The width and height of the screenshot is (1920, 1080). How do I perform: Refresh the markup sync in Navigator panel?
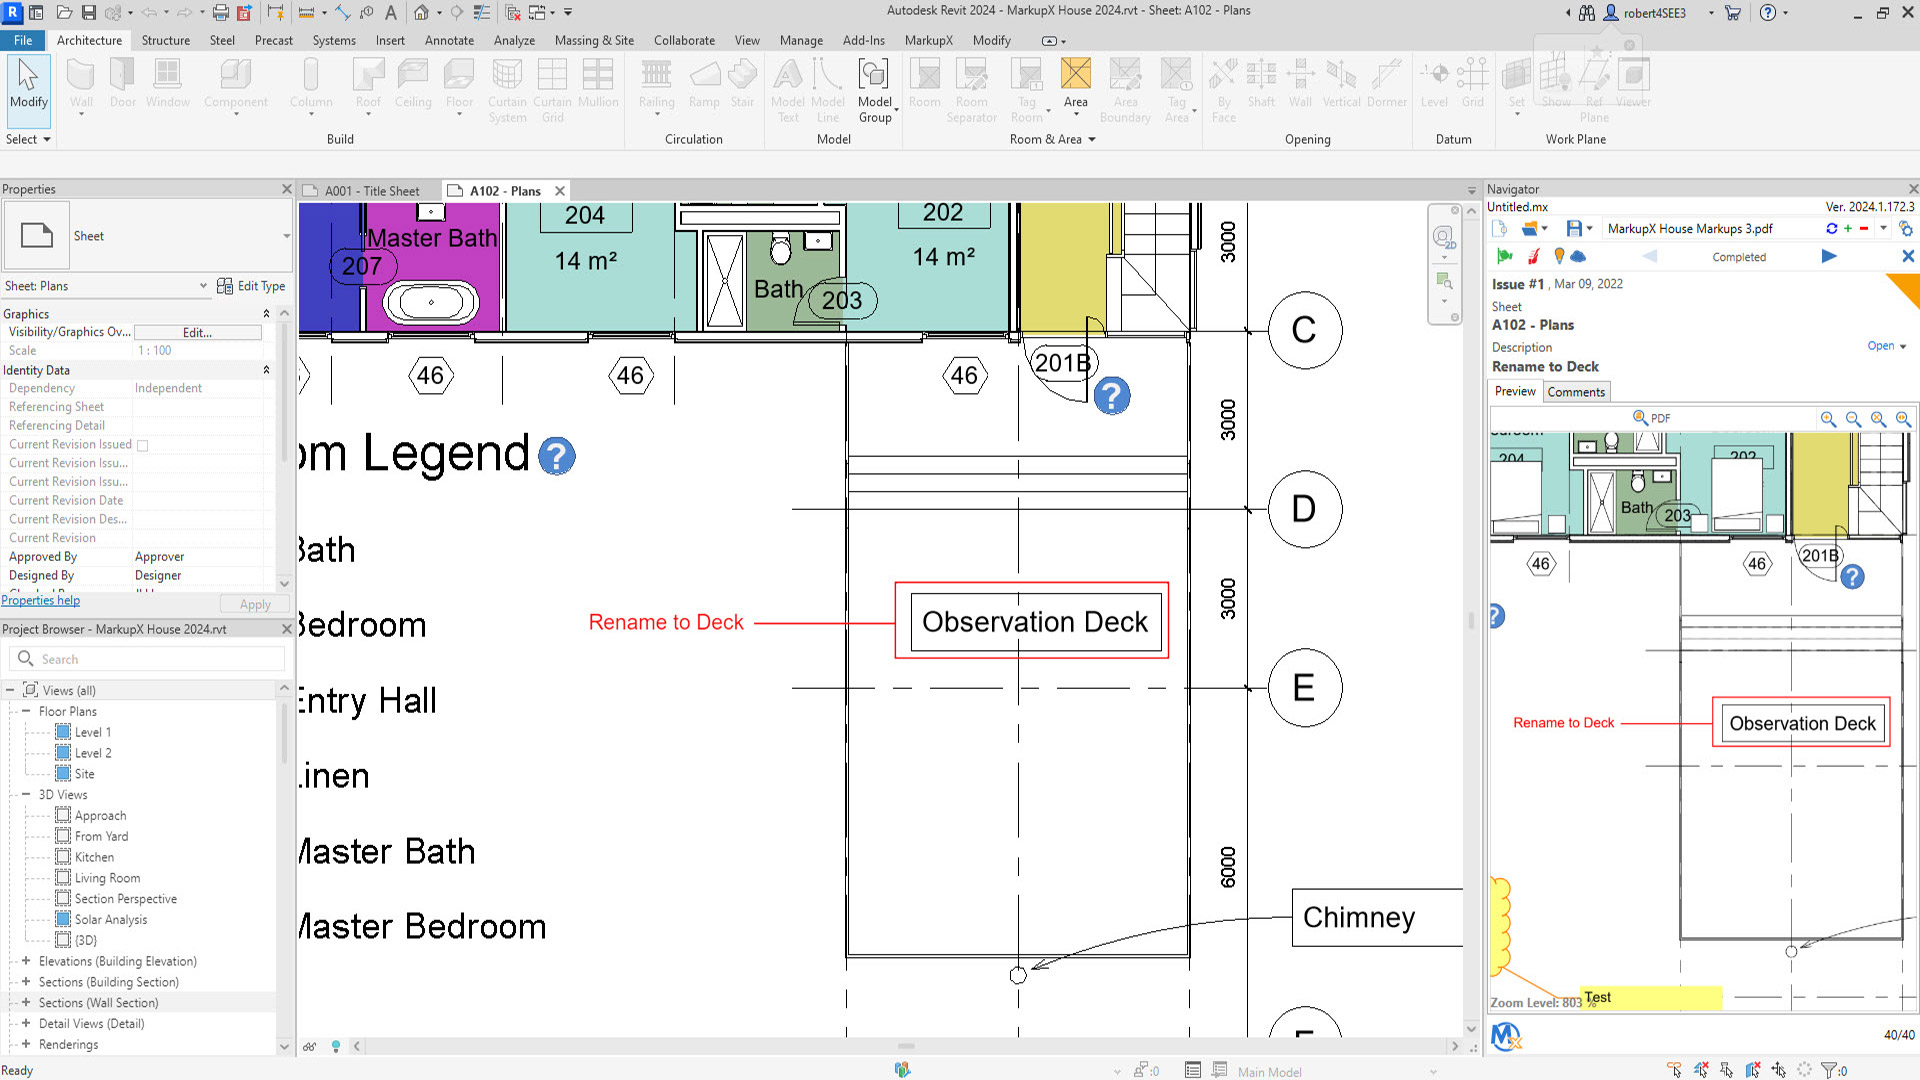[1831, 228]
